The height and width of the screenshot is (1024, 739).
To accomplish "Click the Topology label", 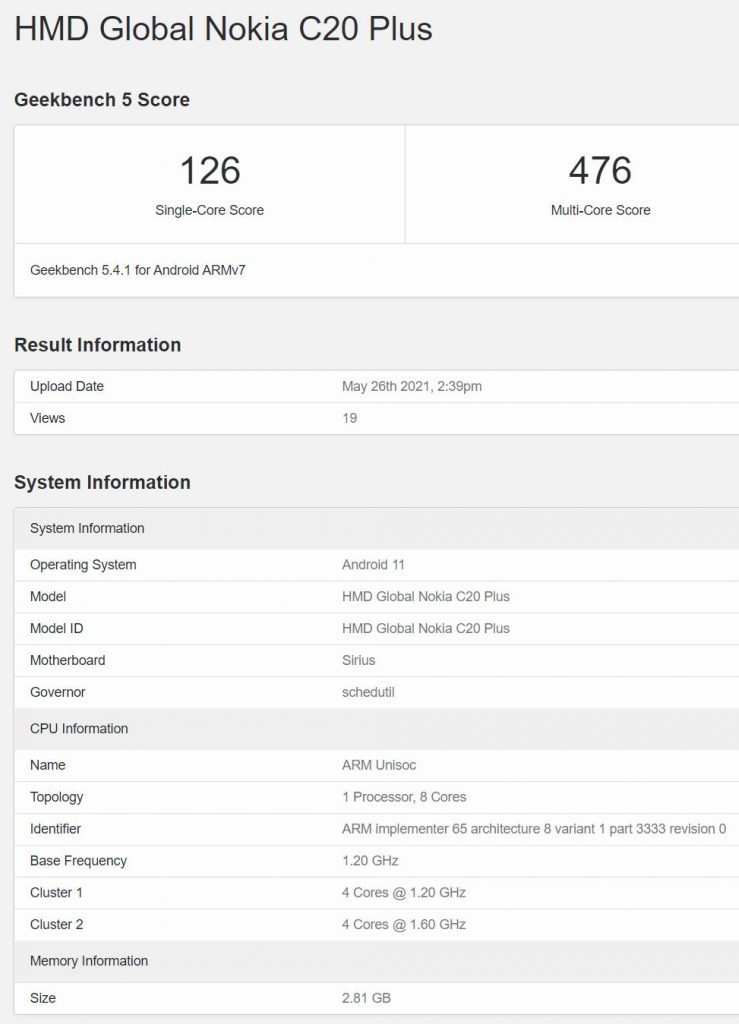I will pyautogui.click(x=57, y=797).
